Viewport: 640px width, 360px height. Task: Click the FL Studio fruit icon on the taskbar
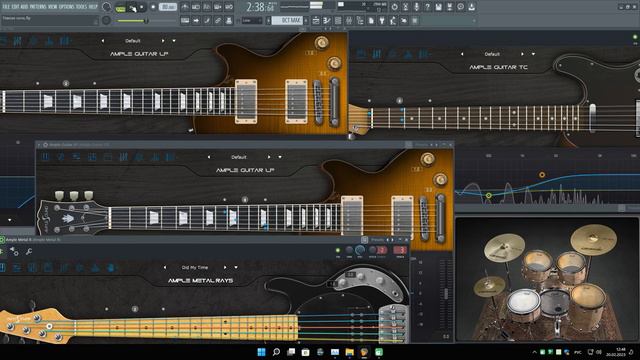(x=364, y=352)
